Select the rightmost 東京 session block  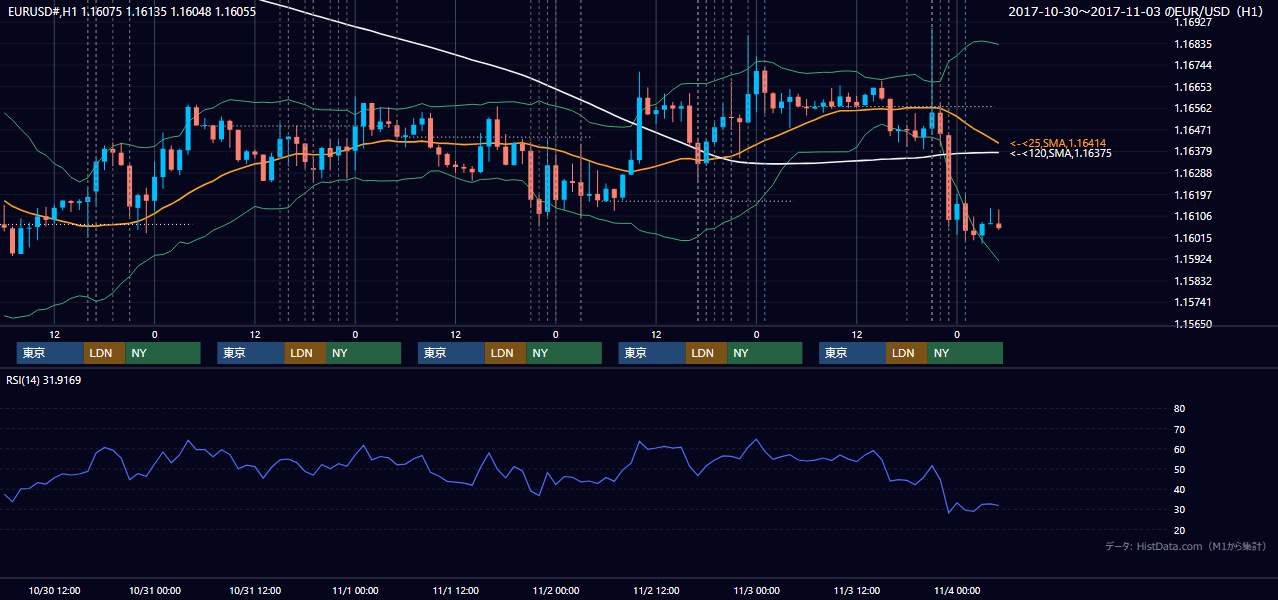(852, 353)
